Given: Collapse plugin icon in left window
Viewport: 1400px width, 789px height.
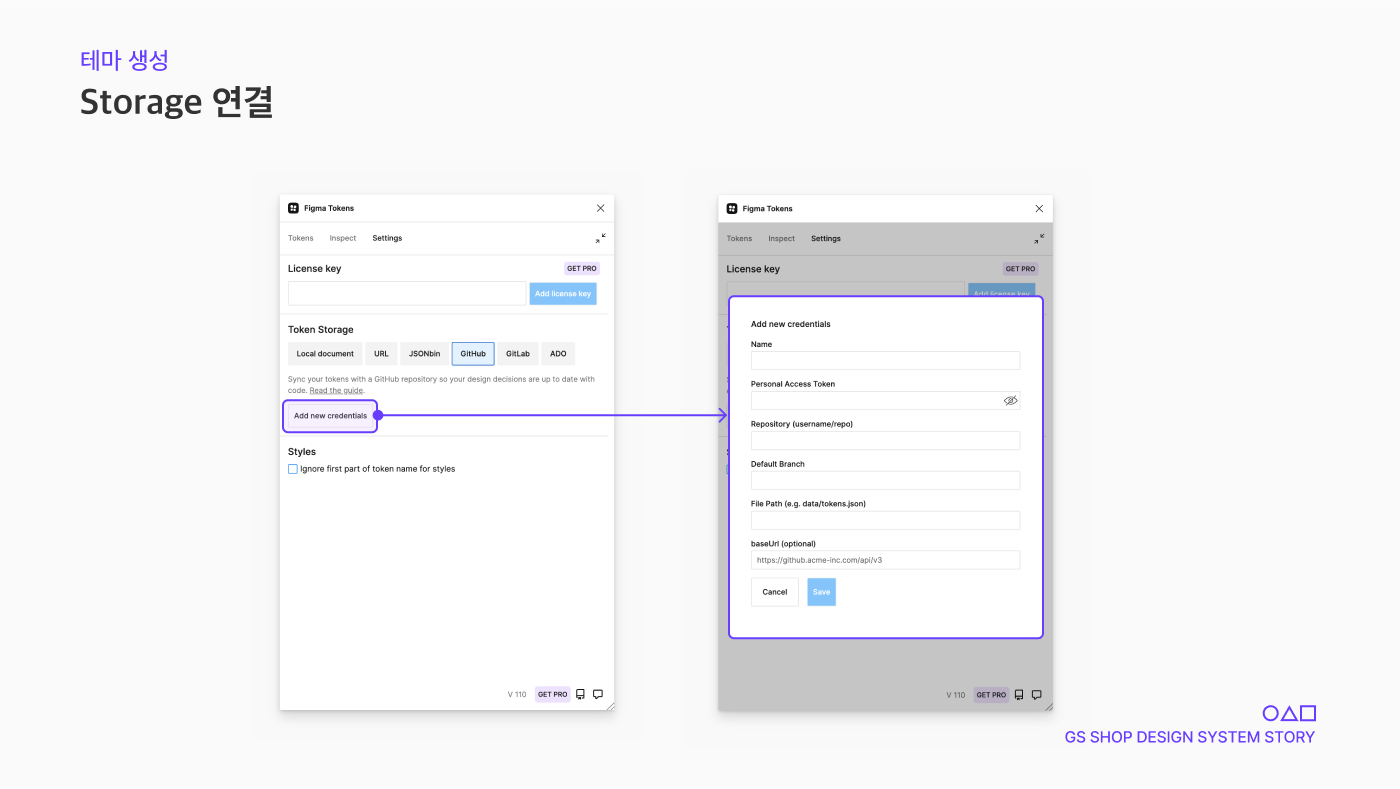Looking at the screenshot, I should pos(600,238).
